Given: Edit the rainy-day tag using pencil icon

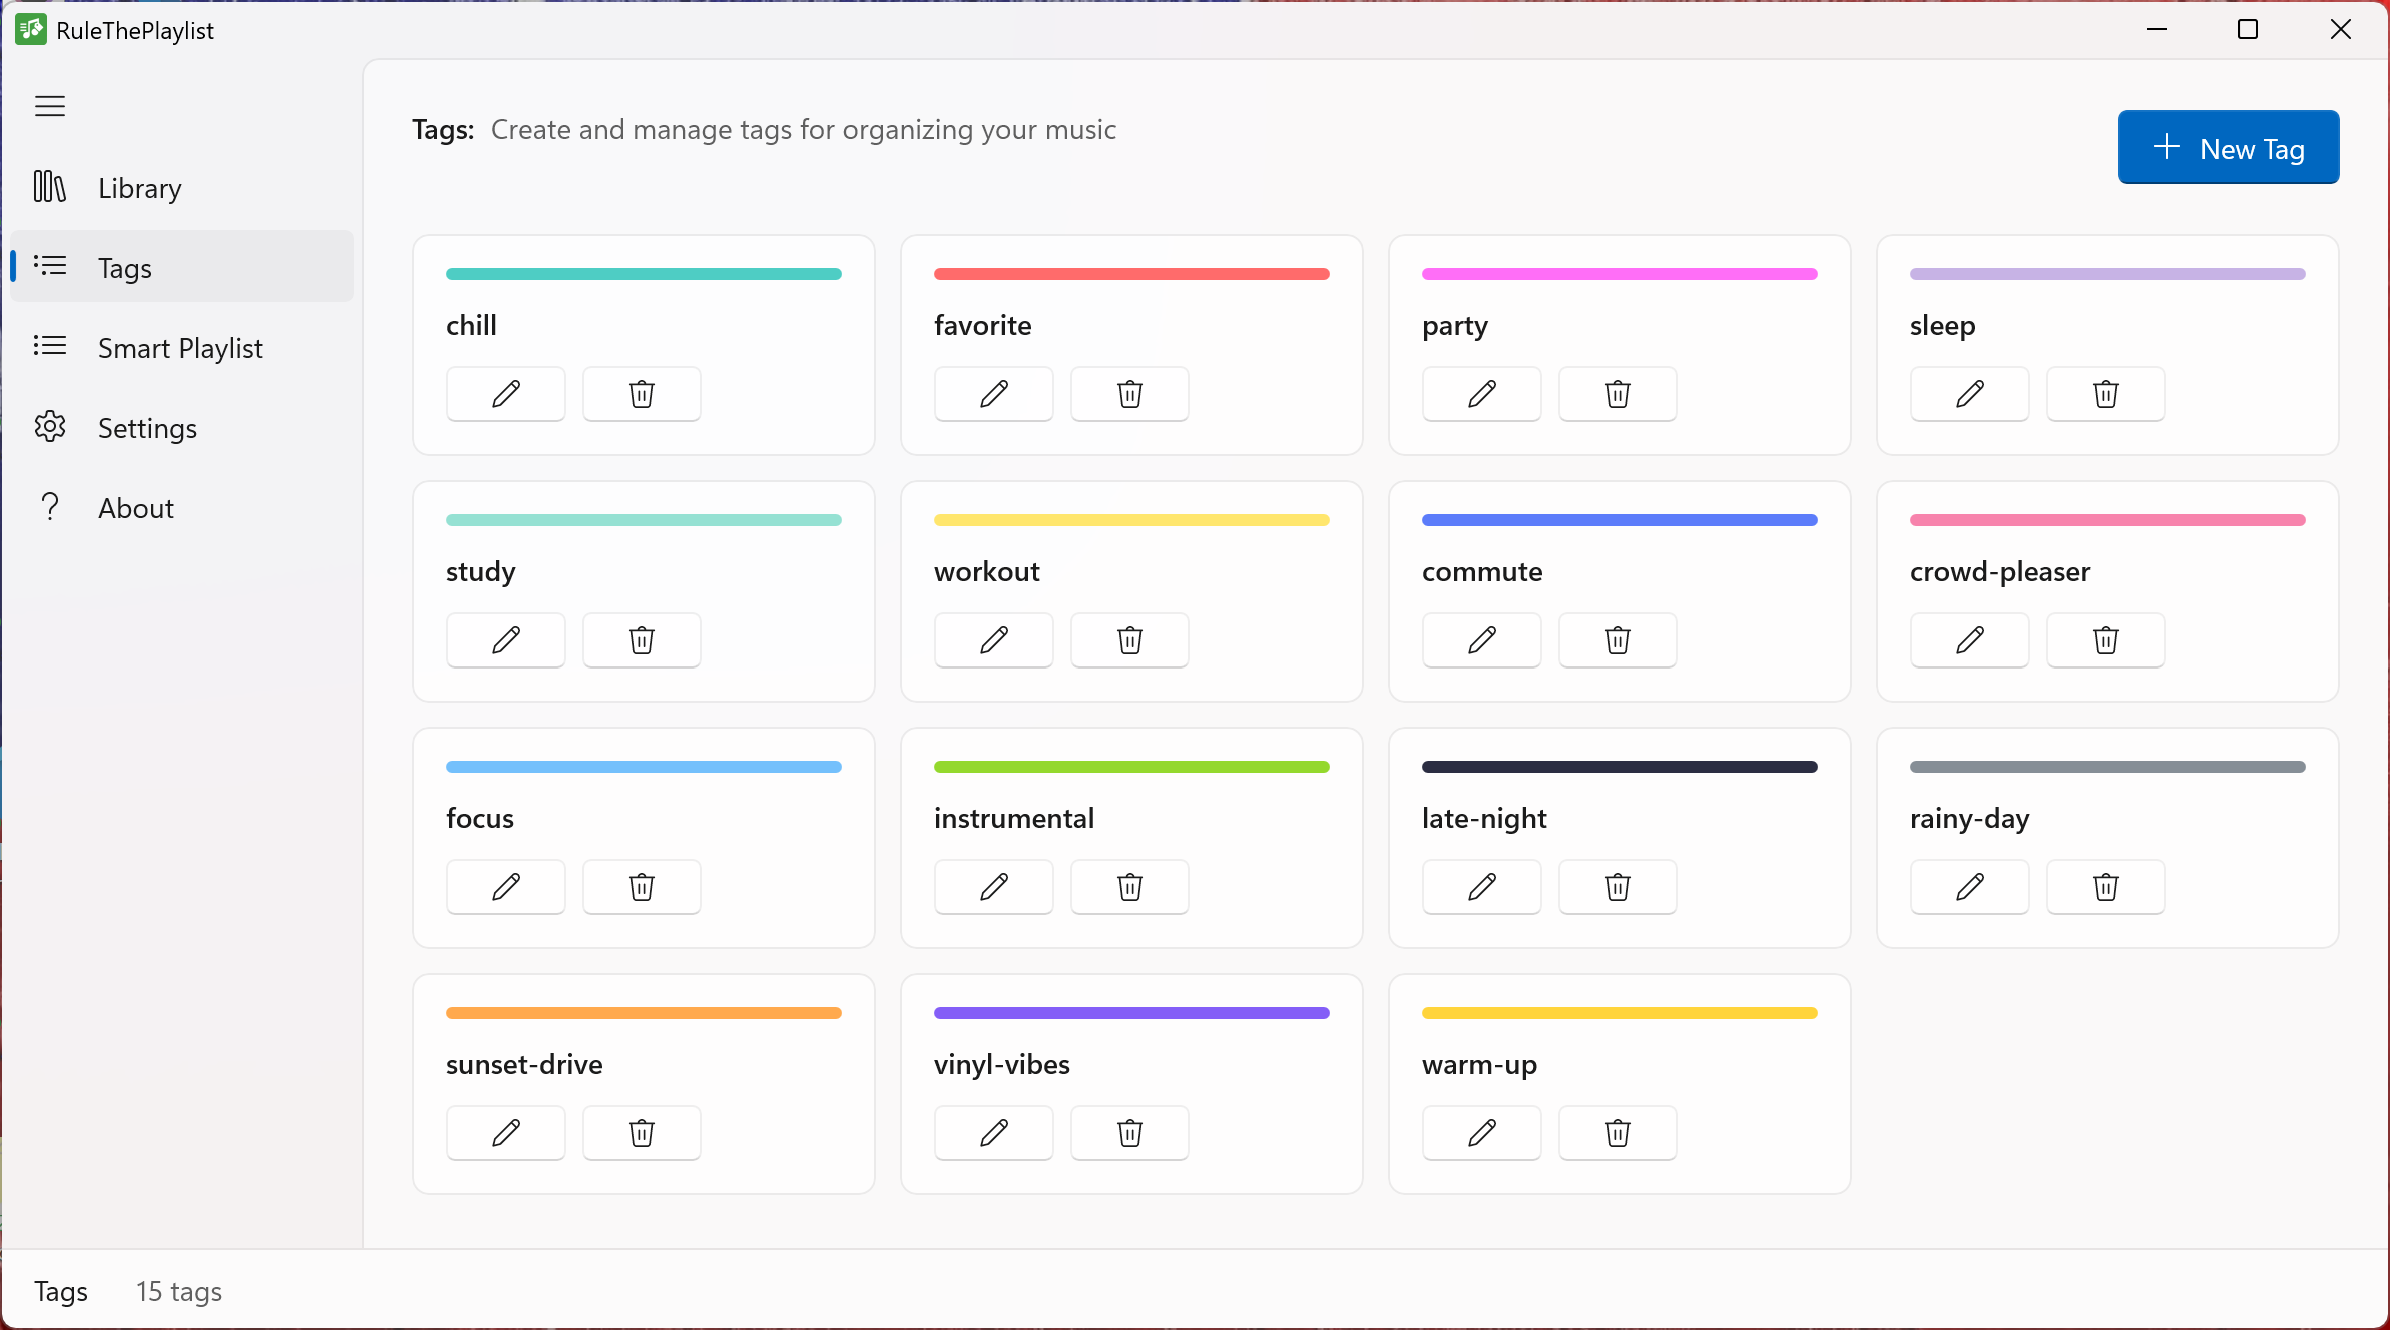Looking at the screenshot, I should point(1968,887).
